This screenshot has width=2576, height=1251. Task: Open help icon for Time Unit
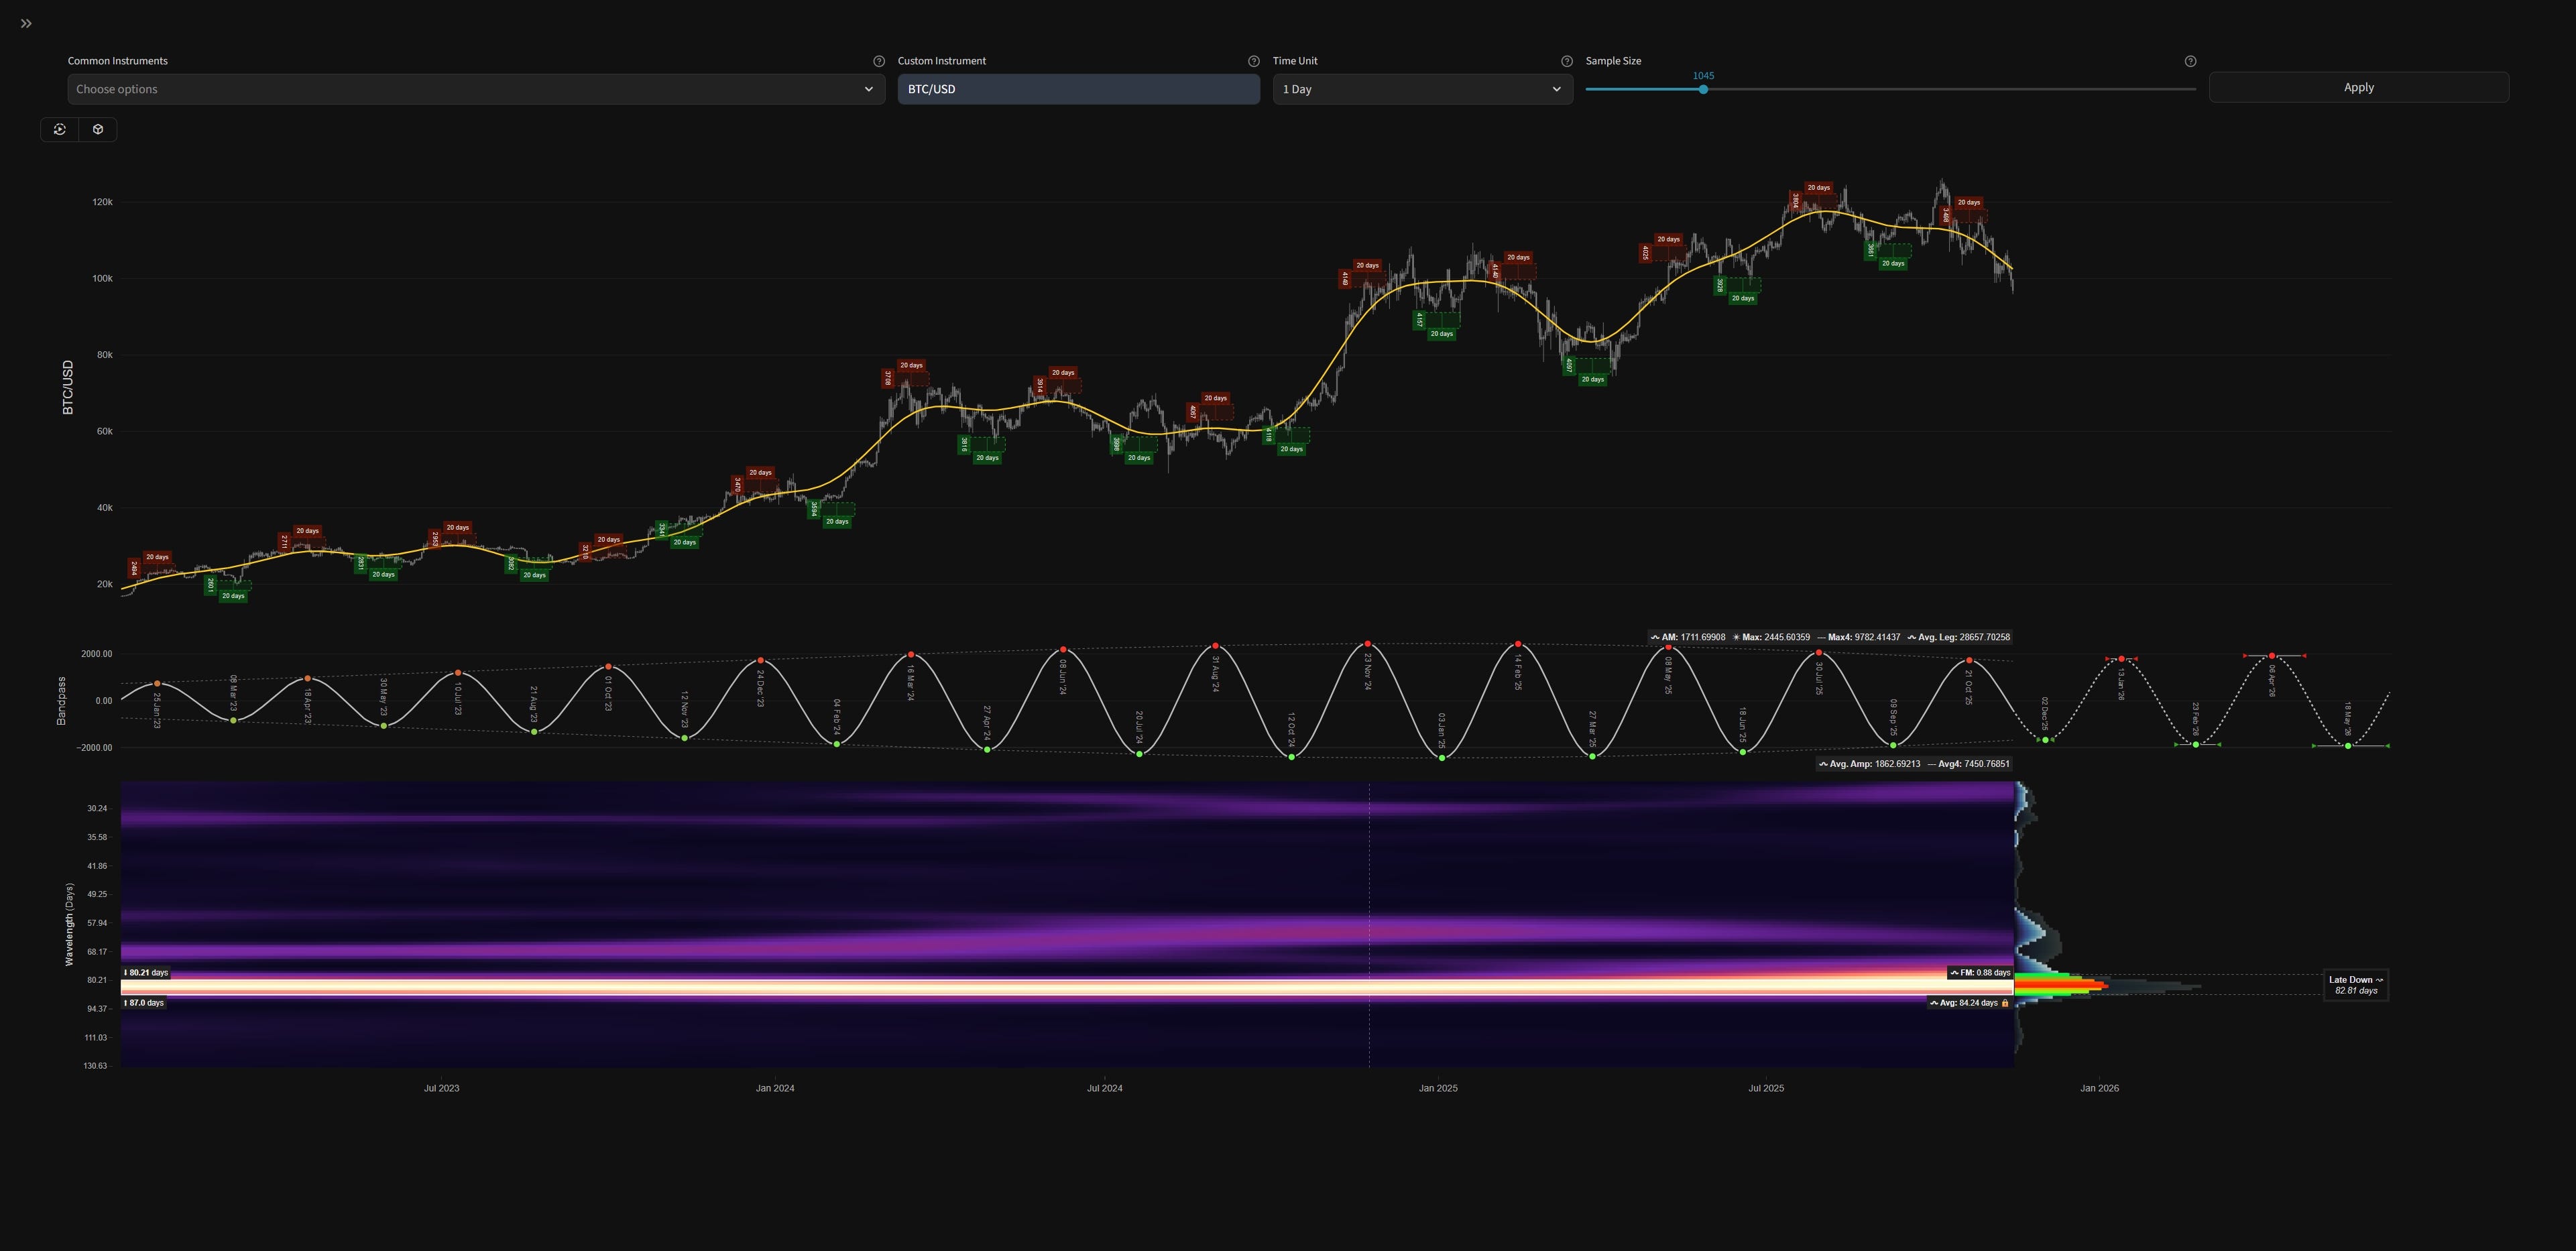(1566, 61)
